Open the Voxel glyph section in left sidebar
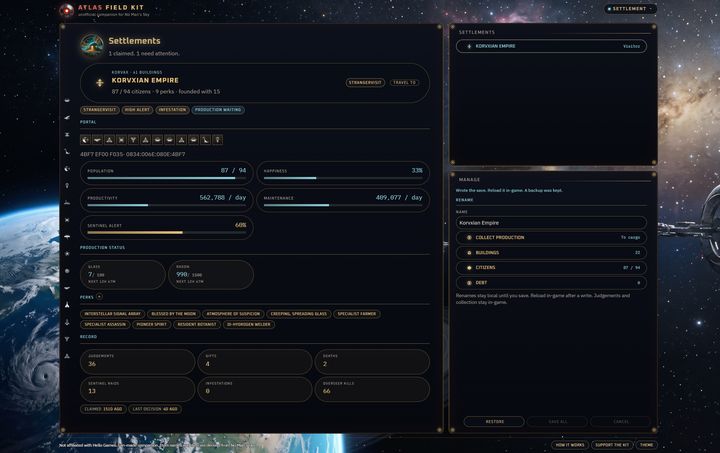 [67, 271]
